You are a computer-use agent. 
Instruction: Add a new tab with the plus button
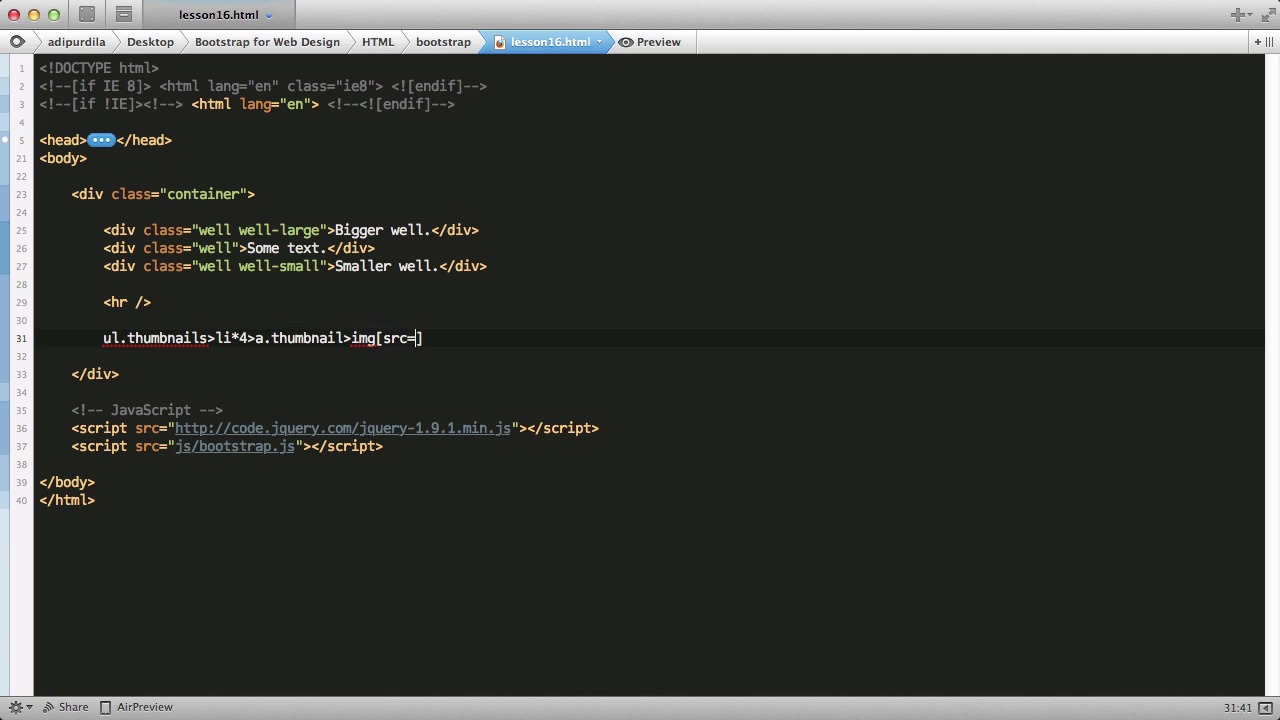tap(1238, 15)
